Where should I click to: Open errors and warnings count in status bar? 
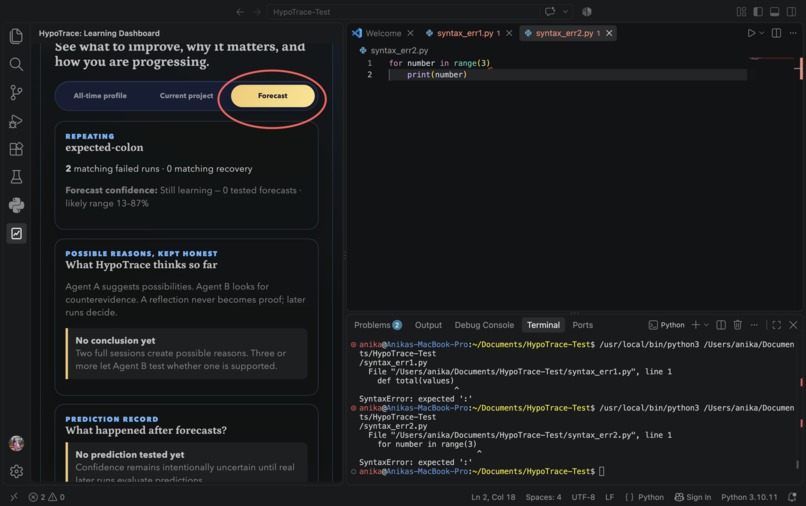coord(46,497)
